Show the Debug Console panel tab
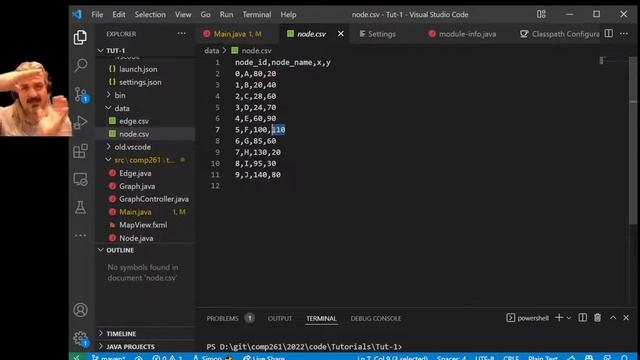 point(376,318)
